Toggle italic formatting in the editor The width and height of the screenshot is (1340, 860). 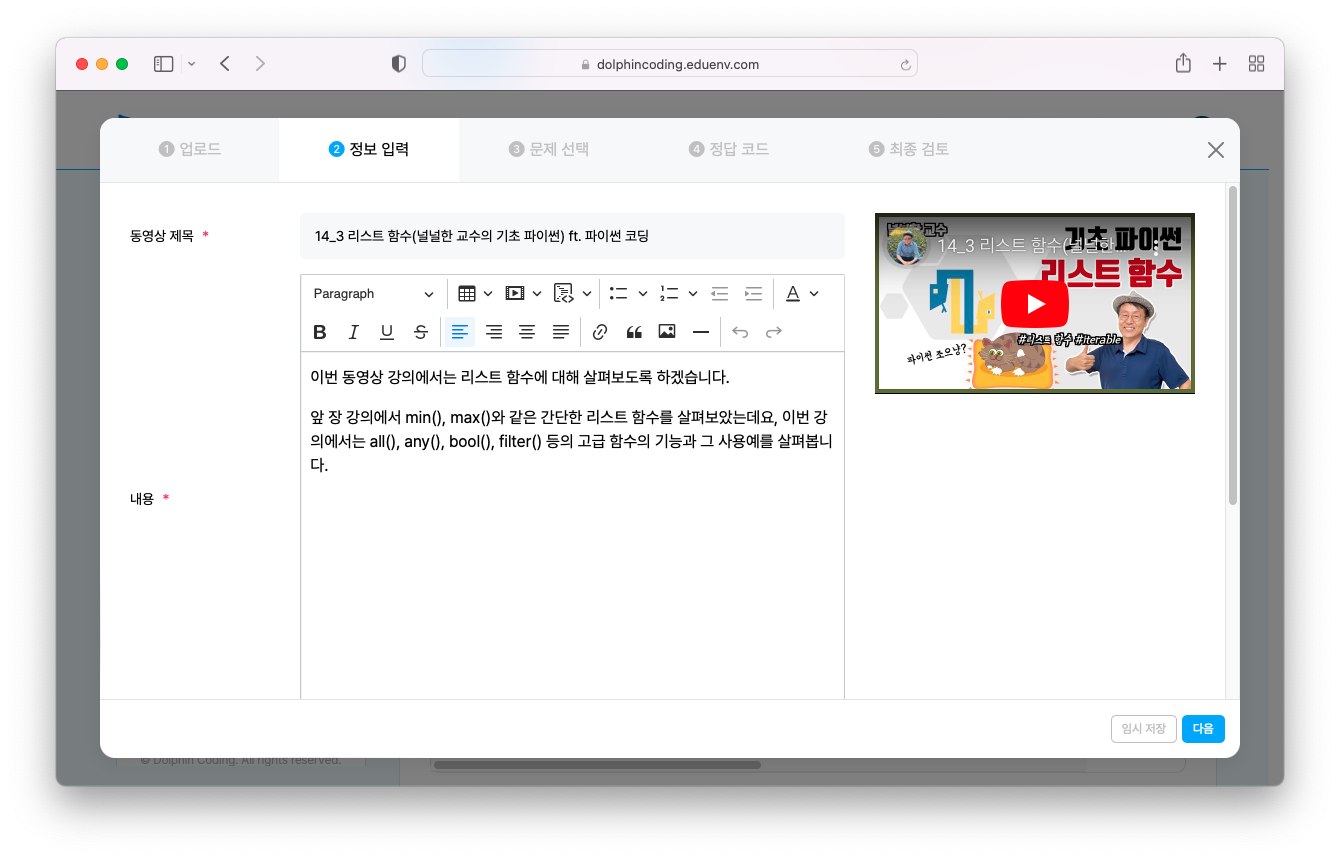click(x=353, y=332)
